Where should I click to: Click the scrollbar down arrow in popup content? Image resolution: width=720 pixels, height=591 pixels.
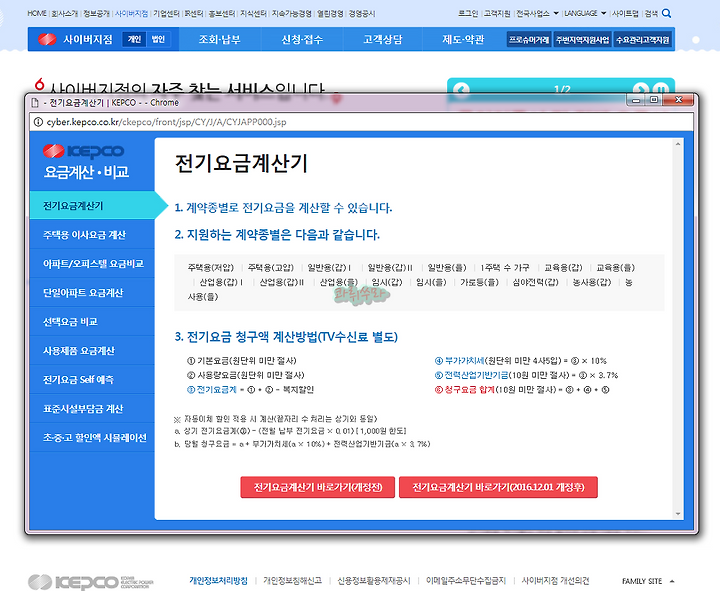click(x=678, y=514)
